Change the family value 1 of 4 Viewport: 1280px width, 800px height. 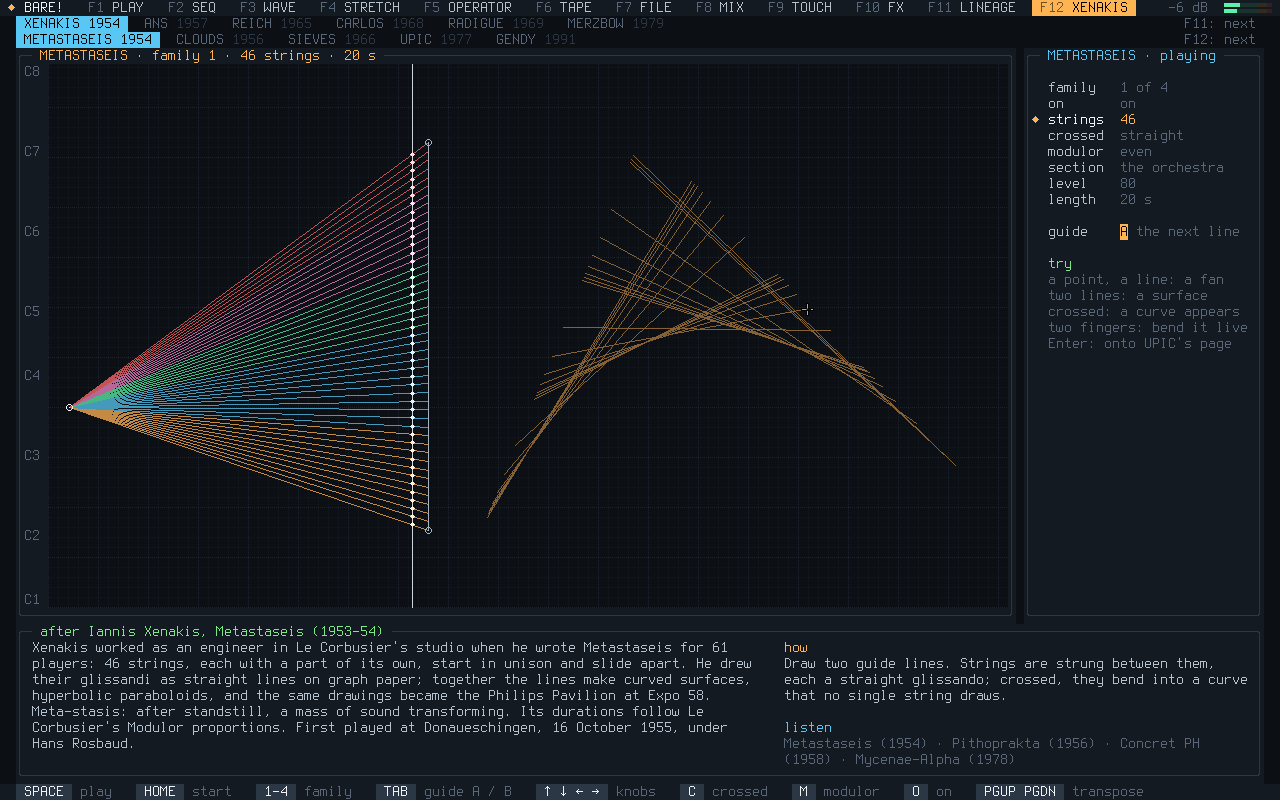(1144, 87)
